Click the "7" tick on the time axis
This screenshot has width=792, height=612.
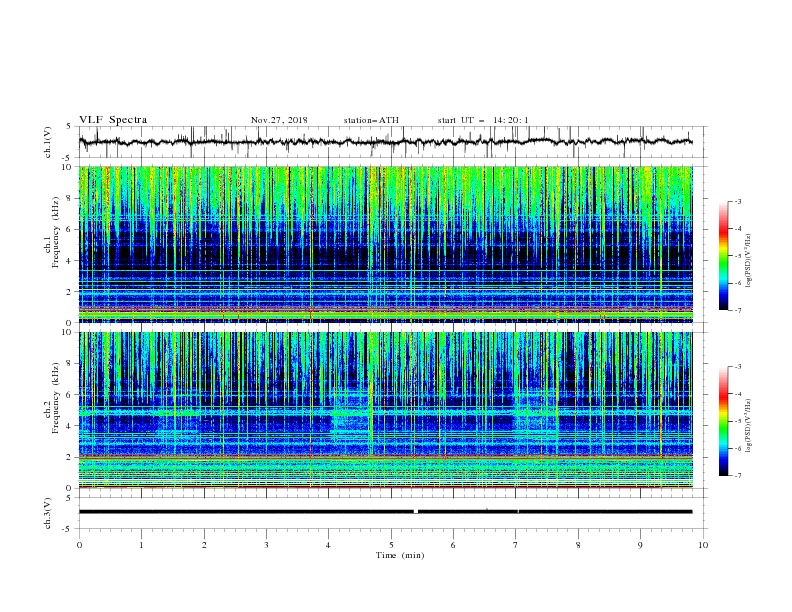pos(516,545)
